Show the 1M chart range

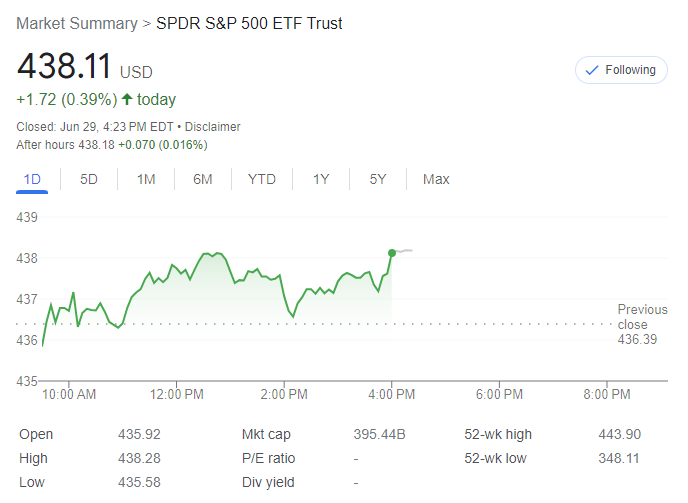point(146,179)
